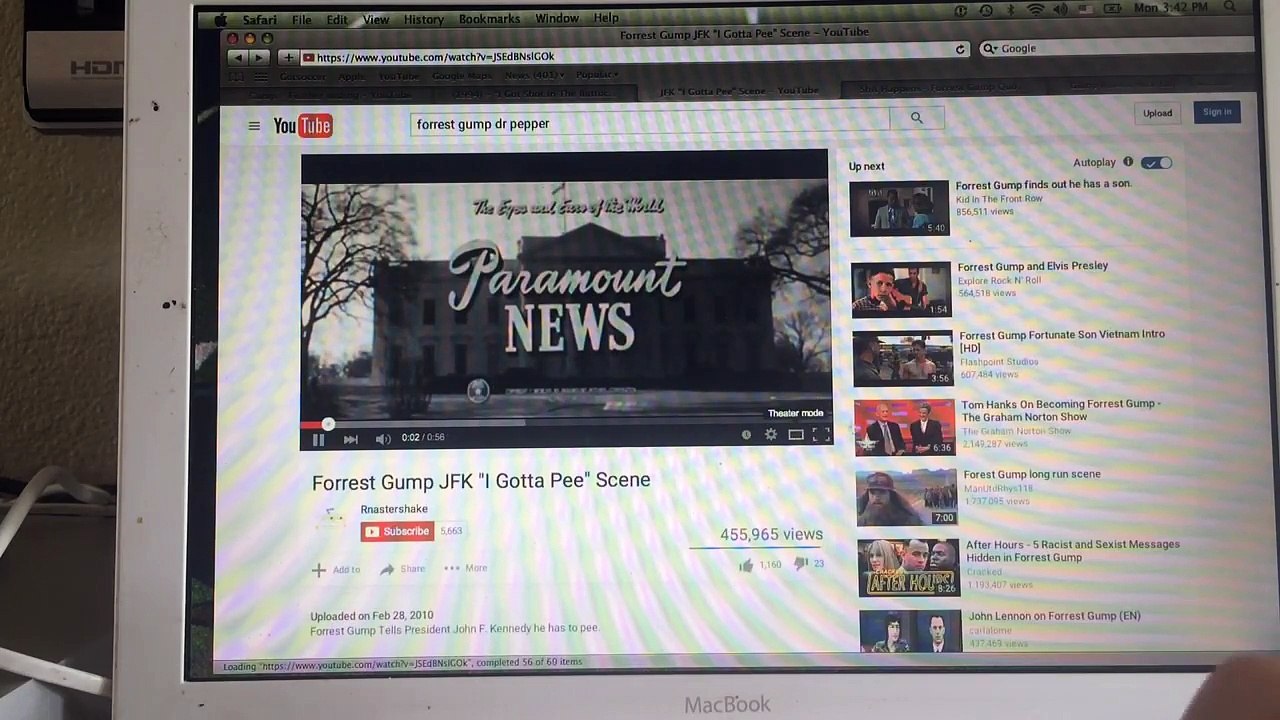Pause the video playback
1280x720 pixels.
[x=318, y=439]
